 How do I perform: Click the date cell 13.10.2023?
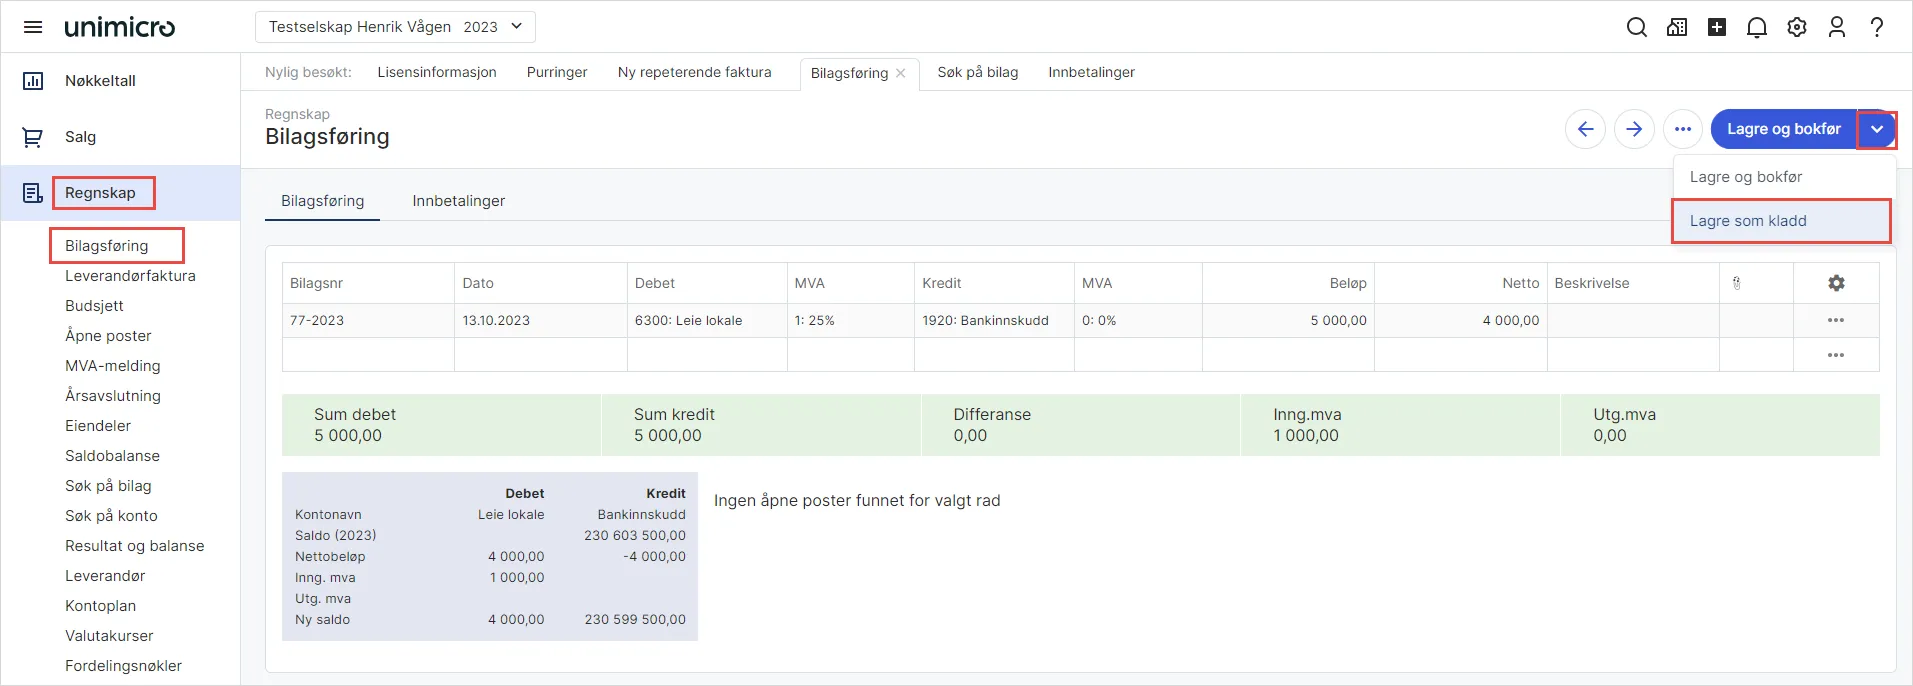[541, 320]
